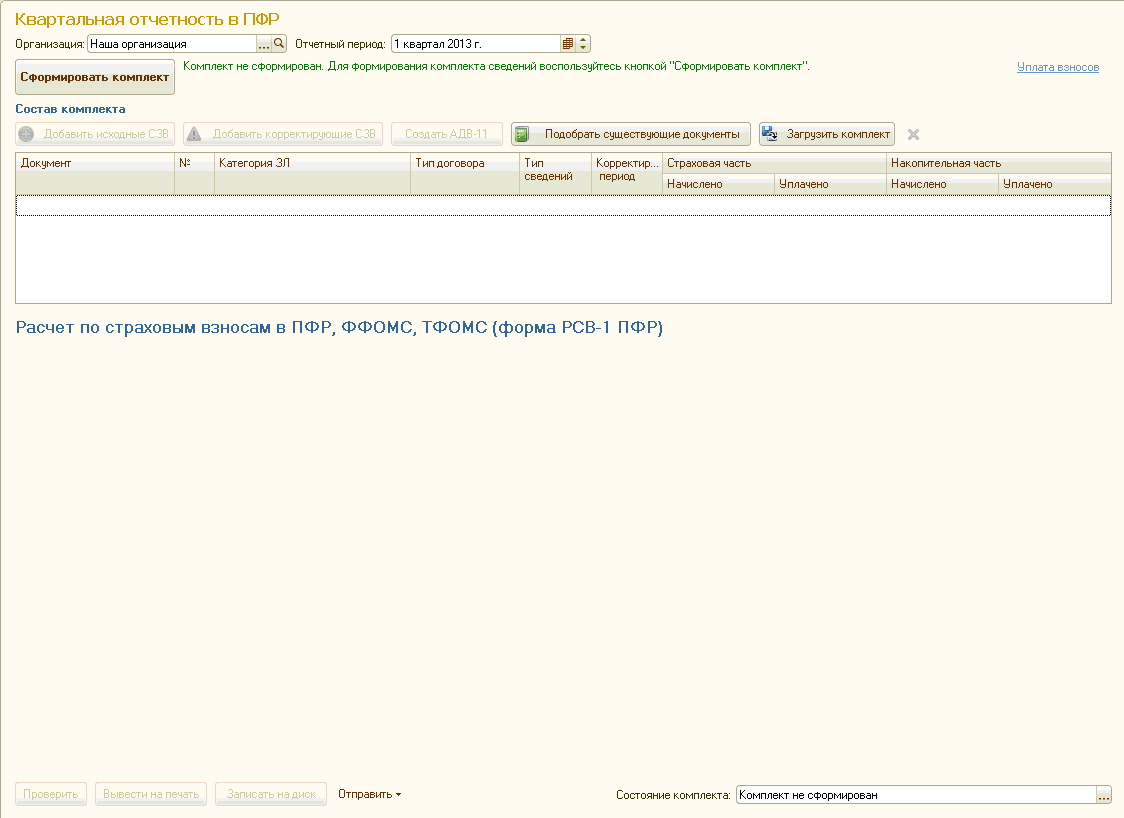Open the Уплата взносов link
Image resolution: width=1124 pixels, height=818 pixels.
tap(1057, 67)
